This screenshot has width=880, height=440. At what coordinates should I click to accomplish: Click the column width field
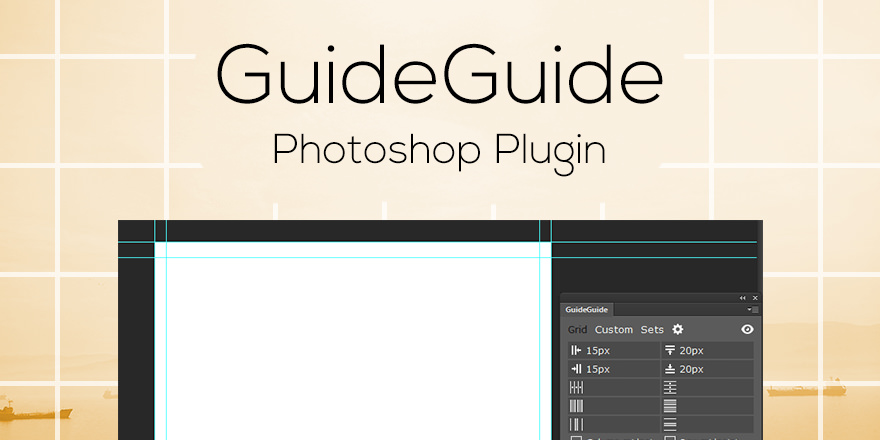(614, 406)
